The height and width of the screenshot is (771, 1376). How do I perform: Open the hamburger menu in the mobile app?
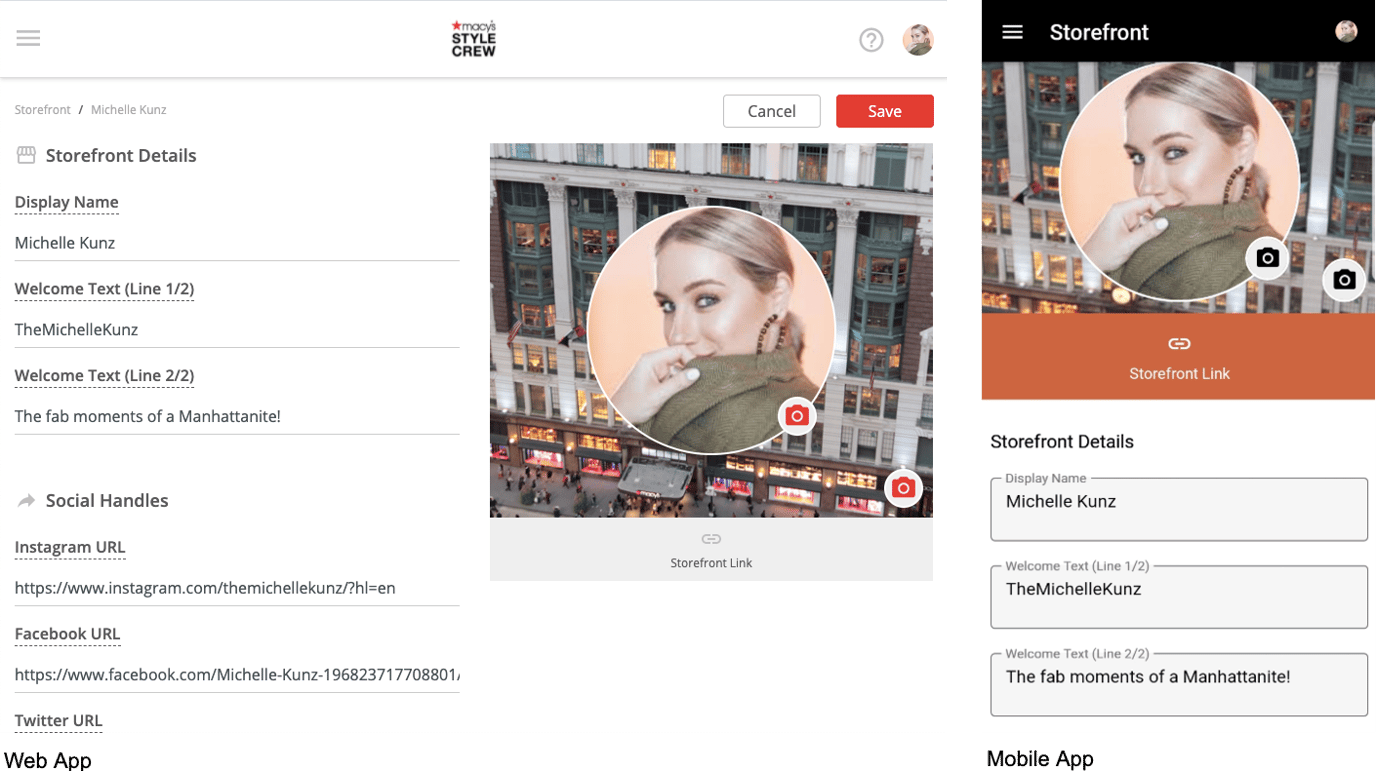point(1012,31)
